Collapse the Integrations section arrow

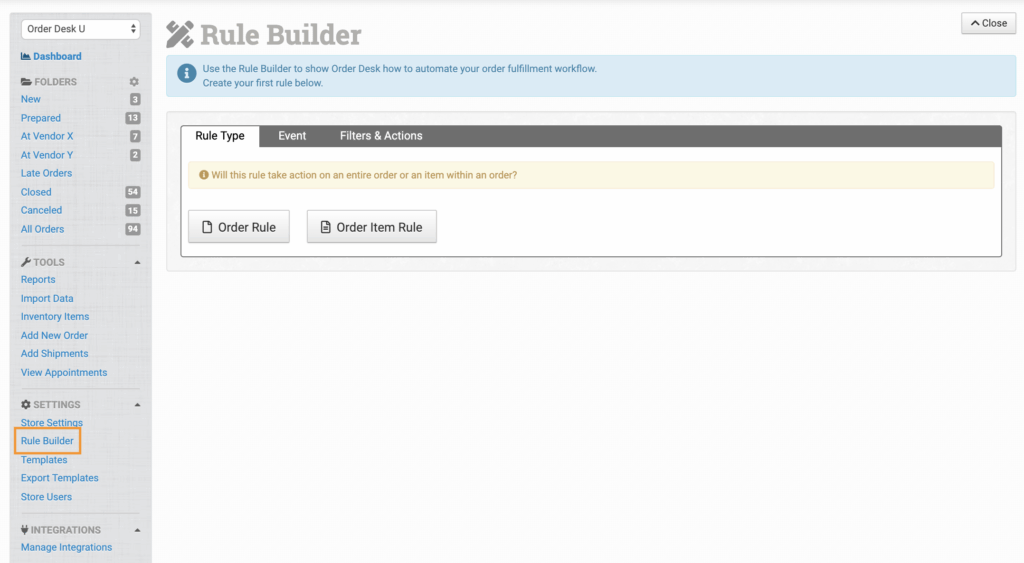tap(137, 530)
